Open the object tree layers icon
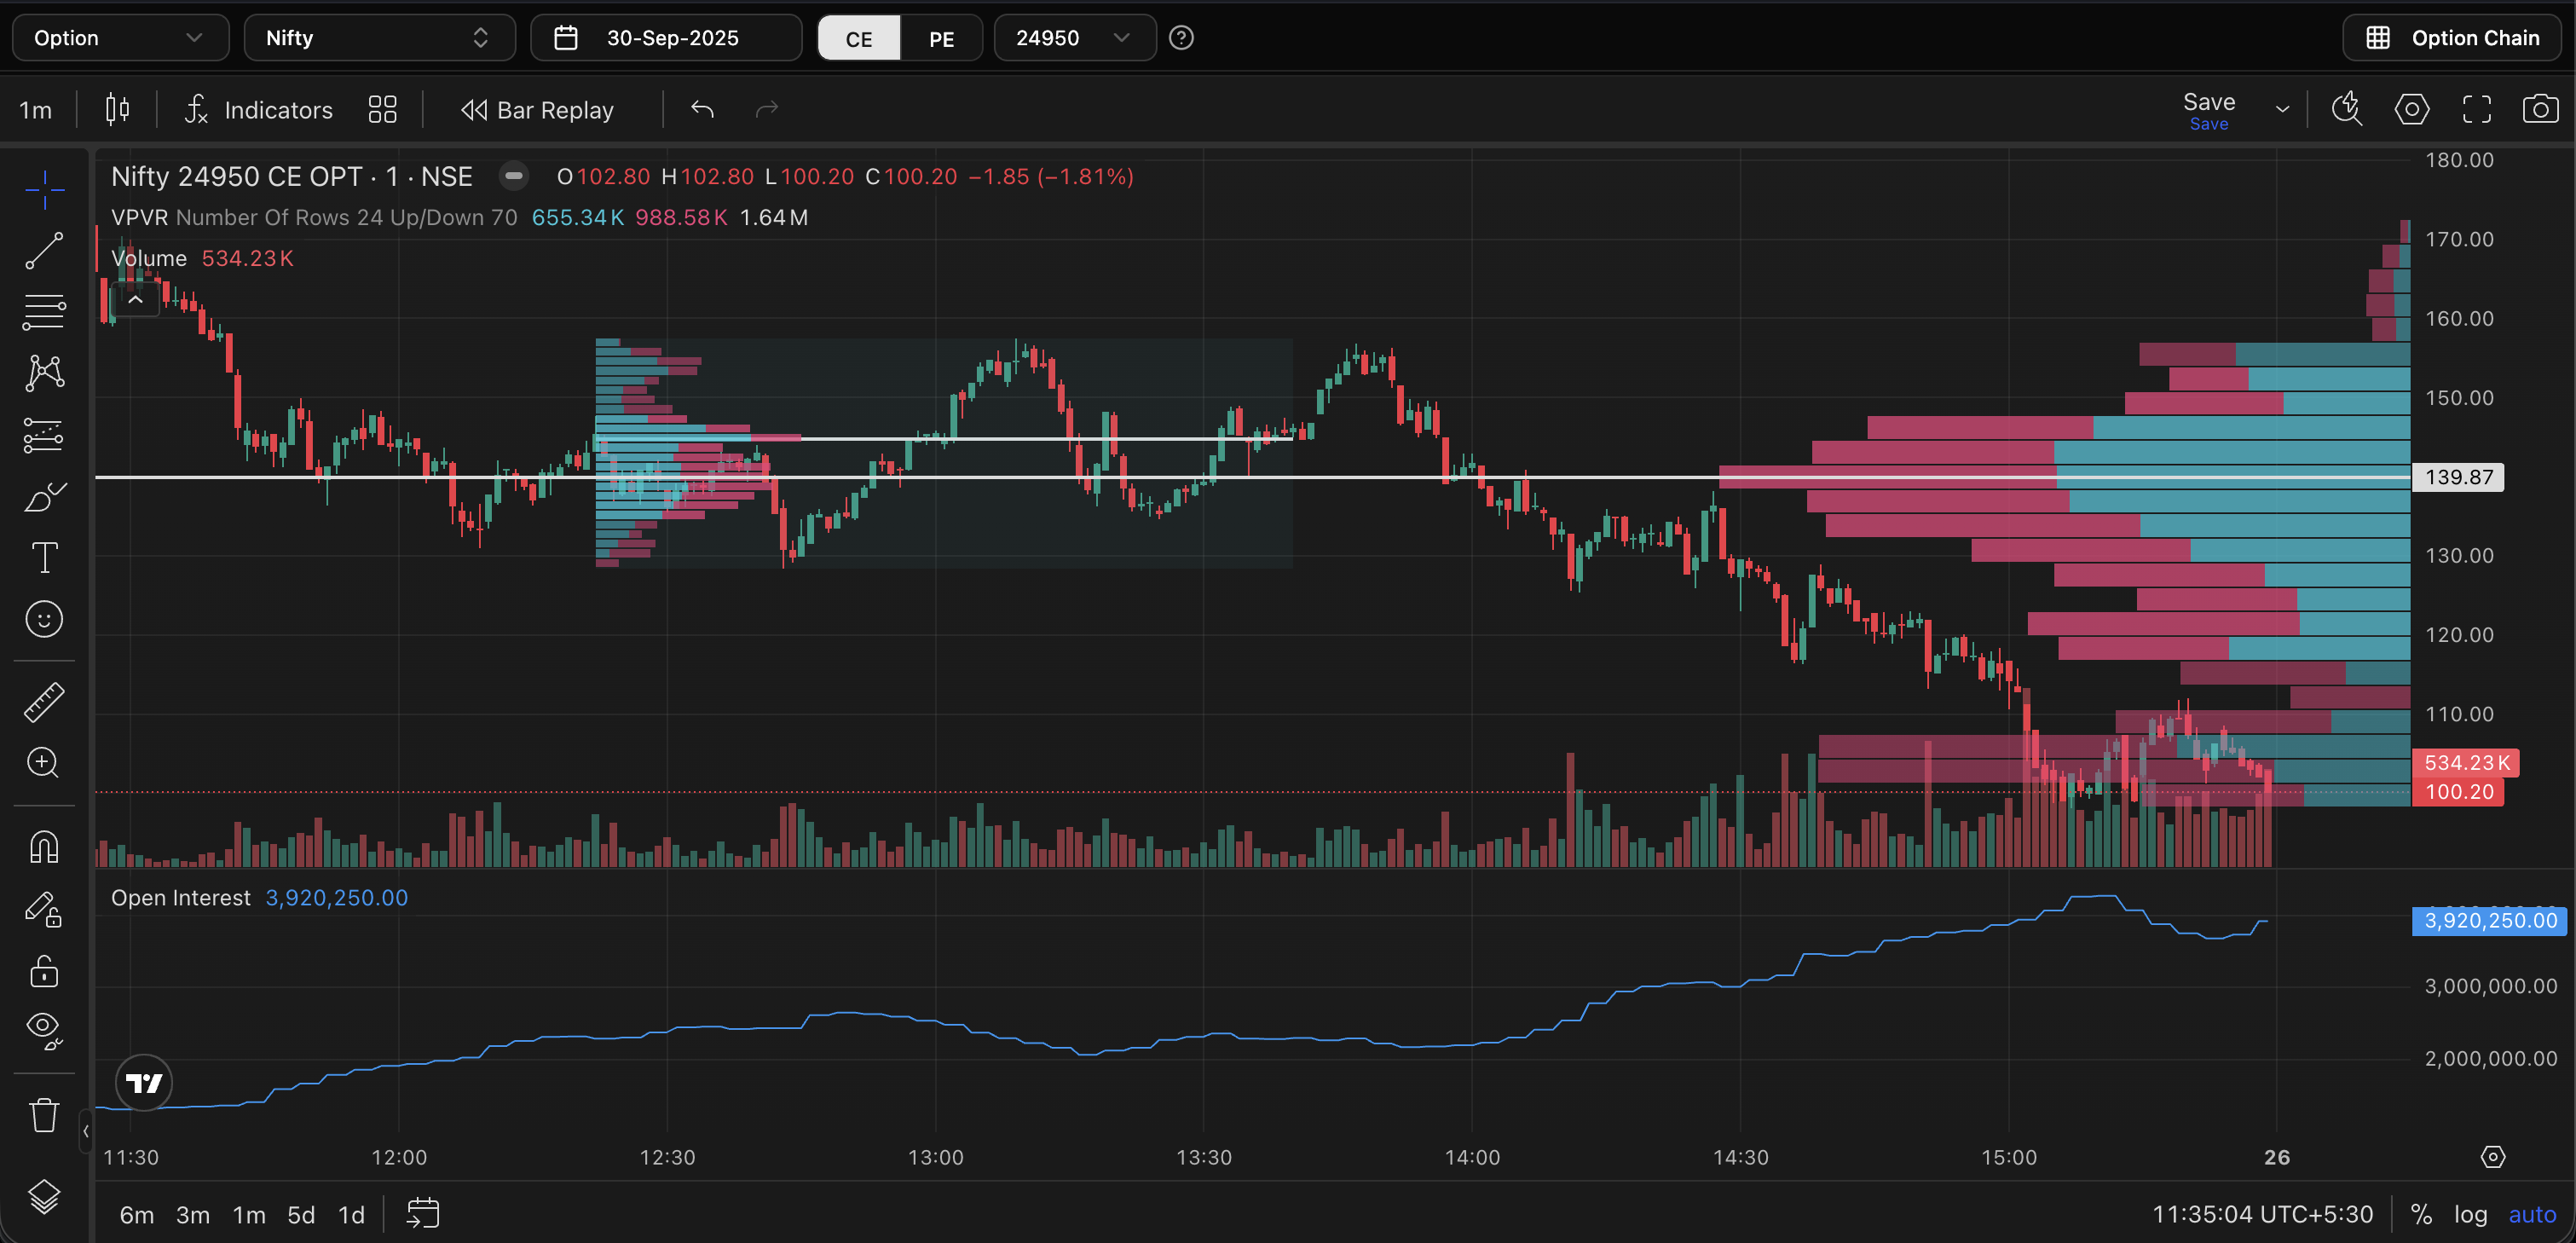The height and width of the screenshot is (1243, 2576). coord(44,1196)
